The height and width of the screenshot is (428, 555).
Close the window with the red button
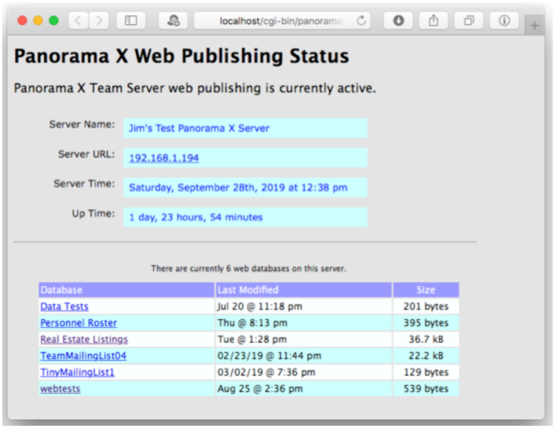click(22, 21)
